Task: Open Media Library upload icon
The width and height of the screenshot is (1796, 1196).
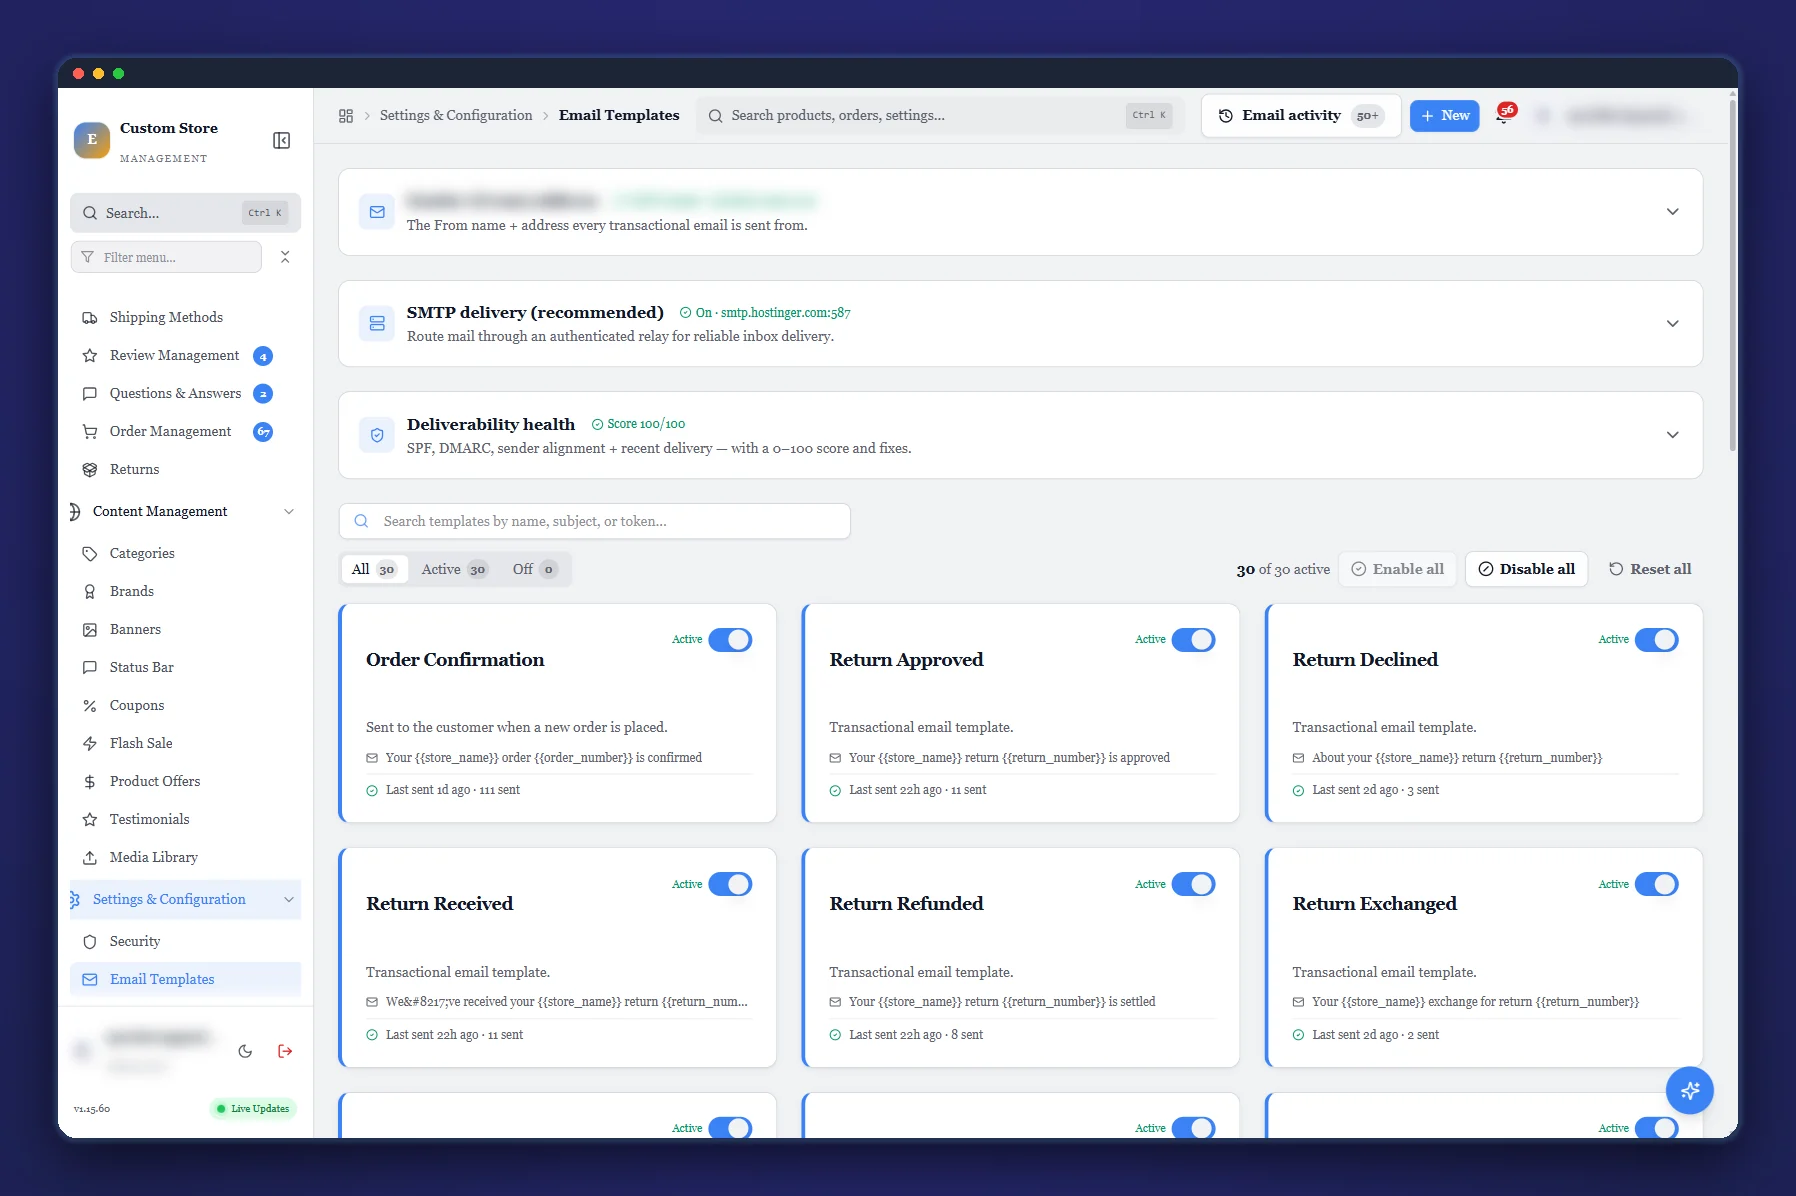Action: [90, 858]
